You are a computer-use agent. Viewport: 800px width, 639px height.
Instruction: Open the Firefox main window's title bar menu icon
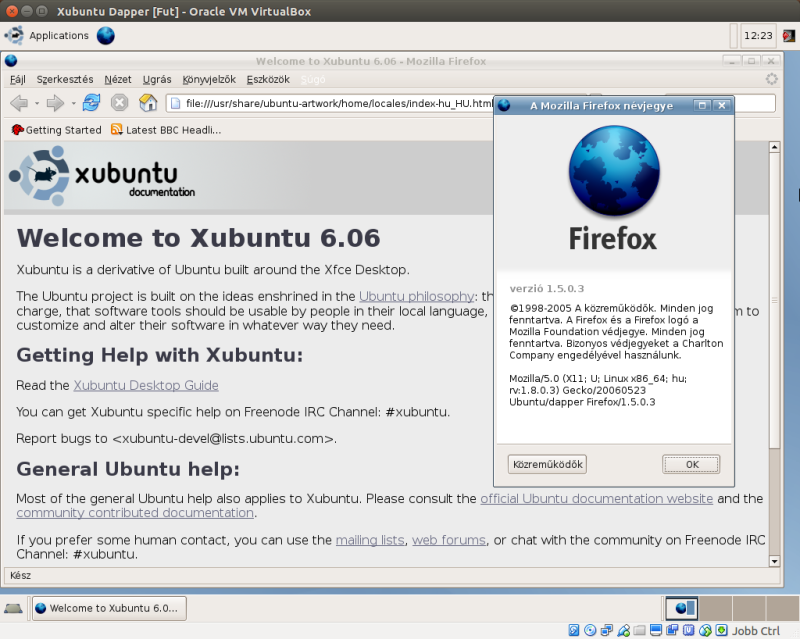(11, 61)
